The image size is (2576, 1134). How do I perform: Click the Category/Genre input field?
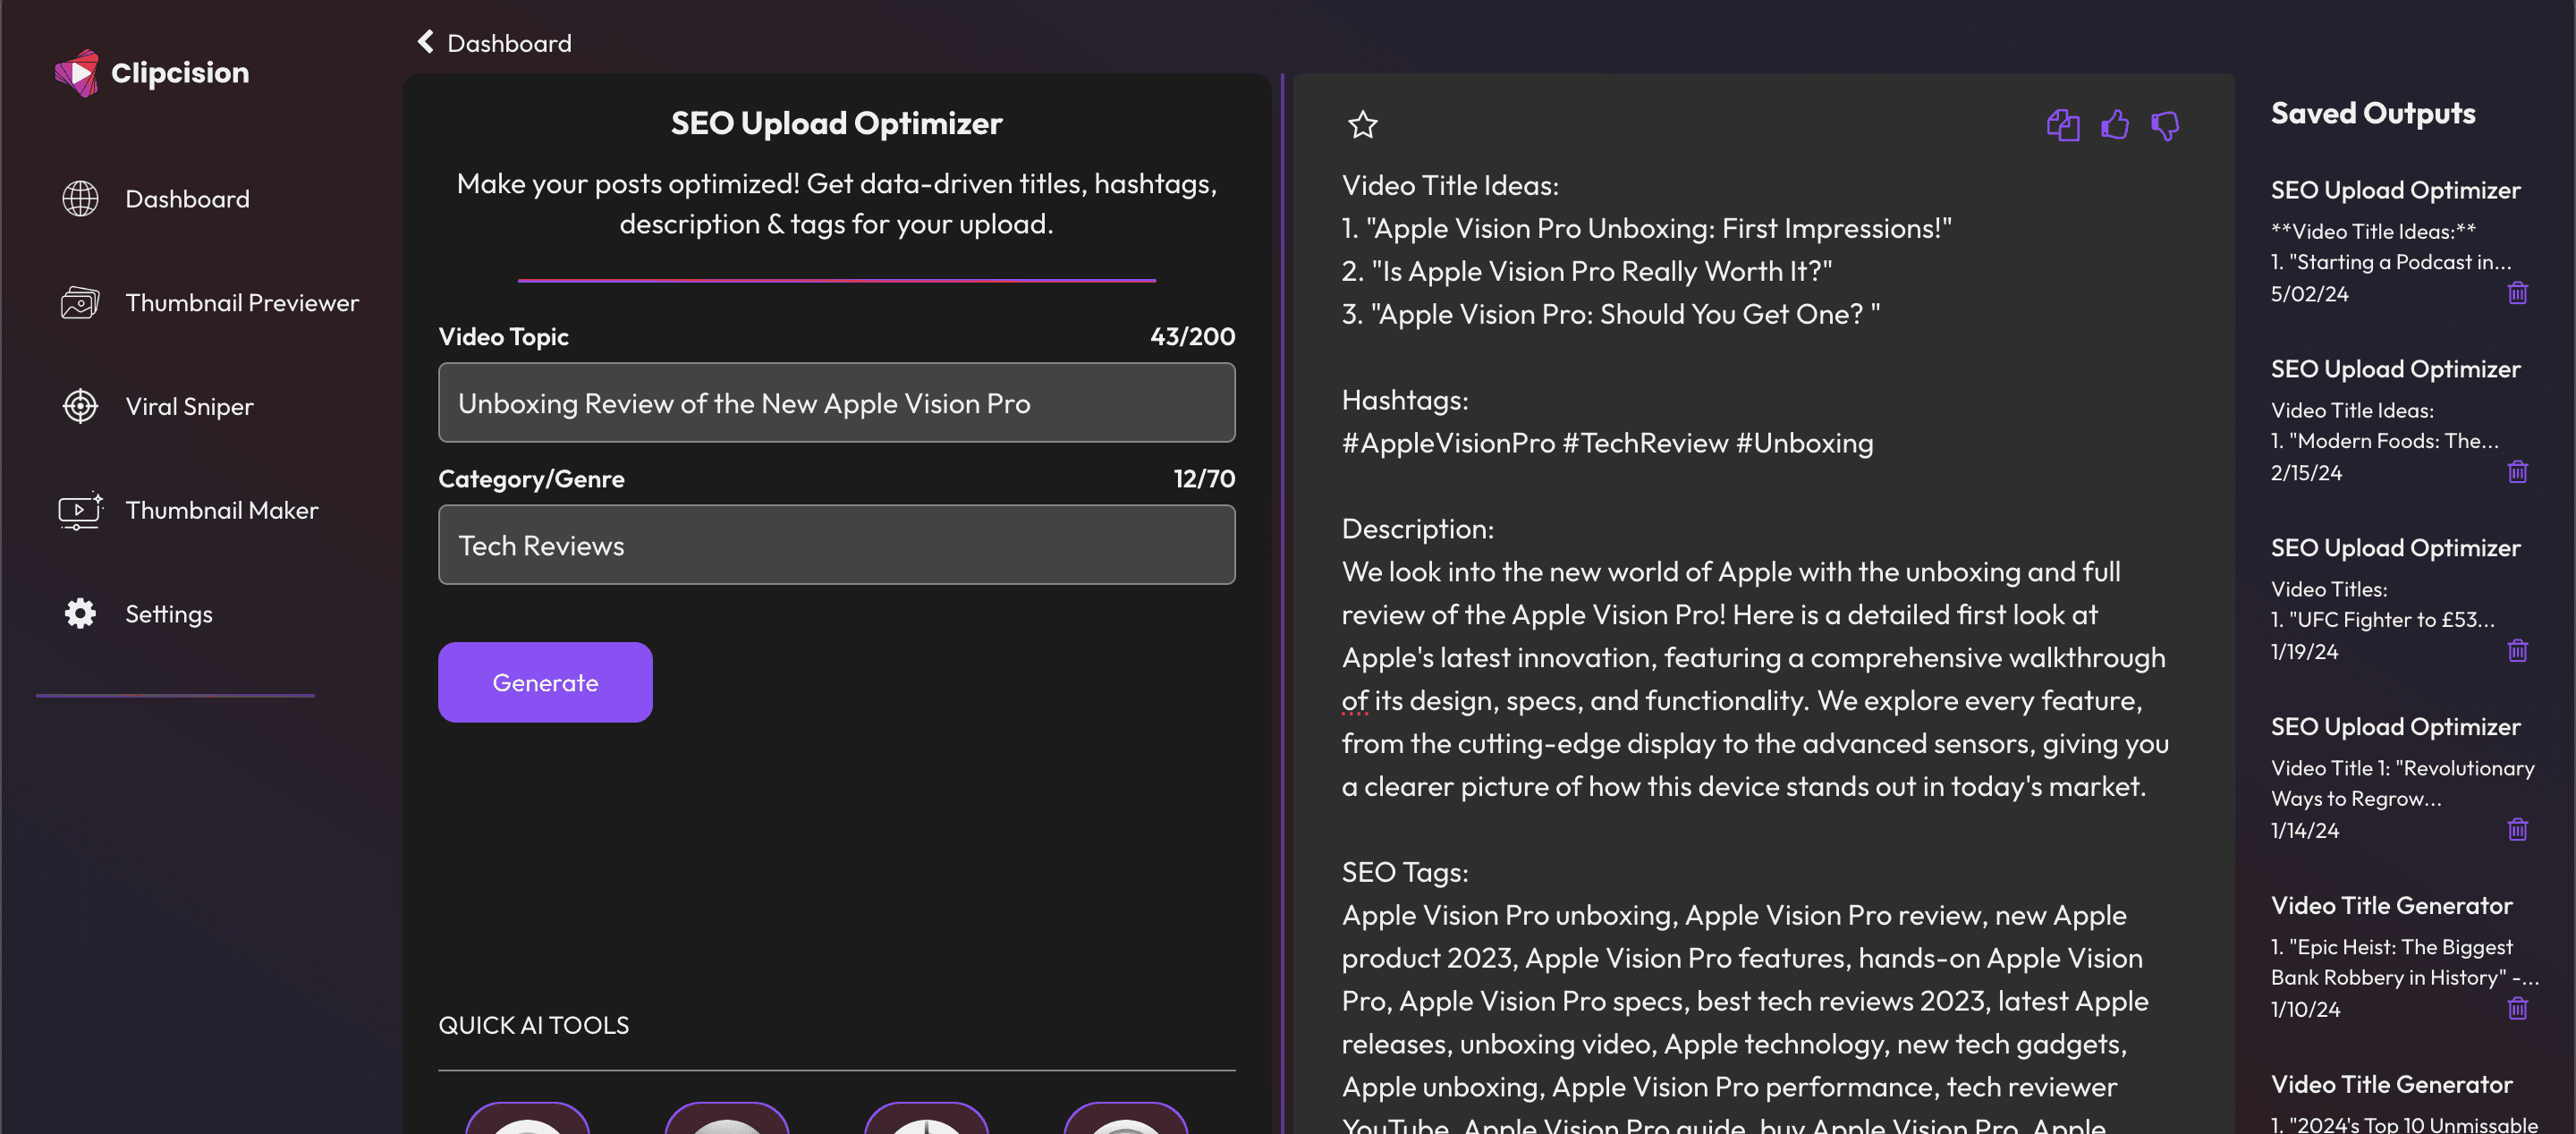coord(836,545)
